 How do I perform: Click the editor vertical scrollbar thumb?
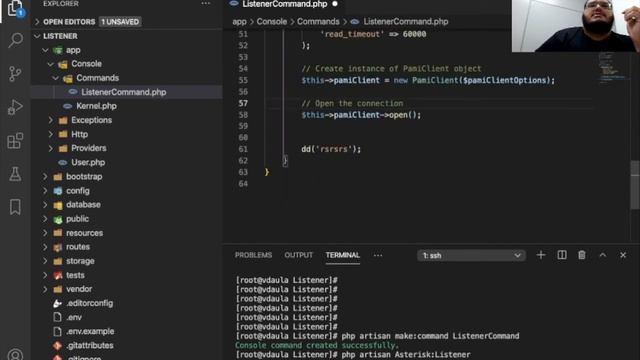tap(635, 184)
